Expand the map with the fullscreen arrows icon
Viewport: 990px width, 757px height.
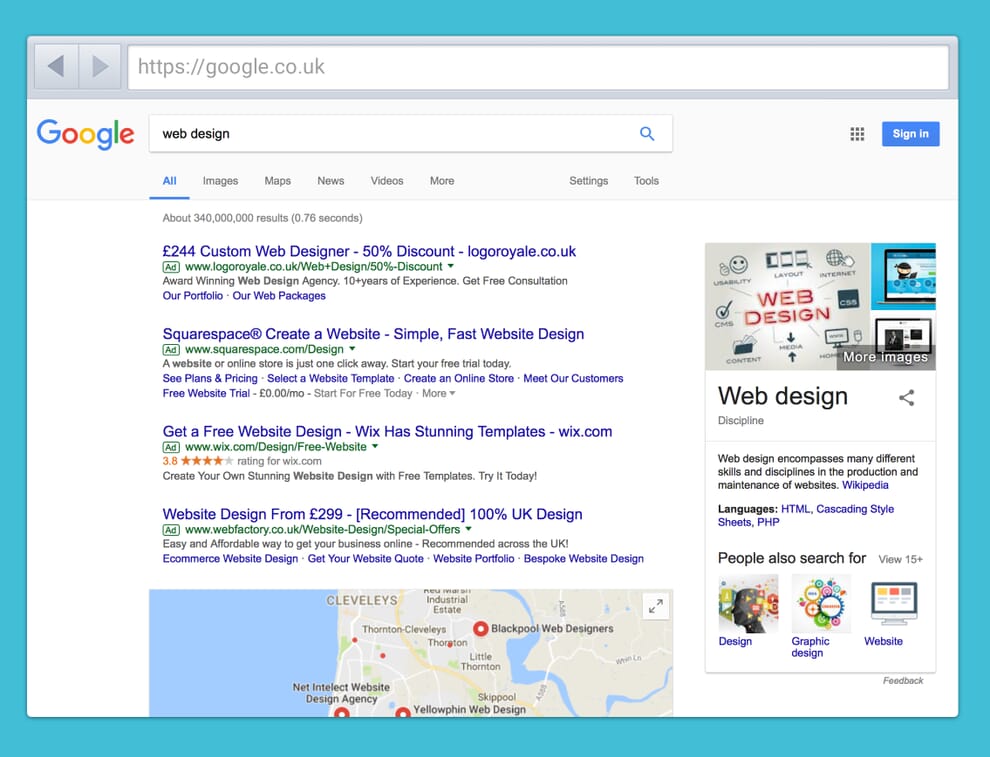[x=657, y=606]
